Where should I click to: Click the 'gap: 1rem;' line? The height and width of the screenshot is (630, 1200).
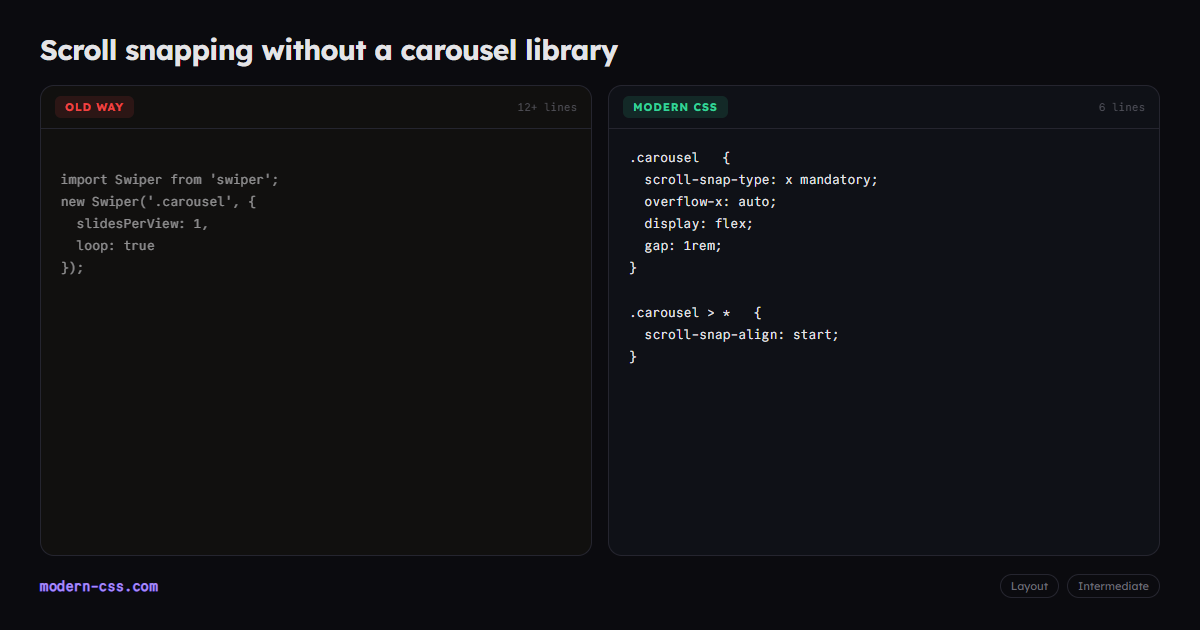point(683,246)
